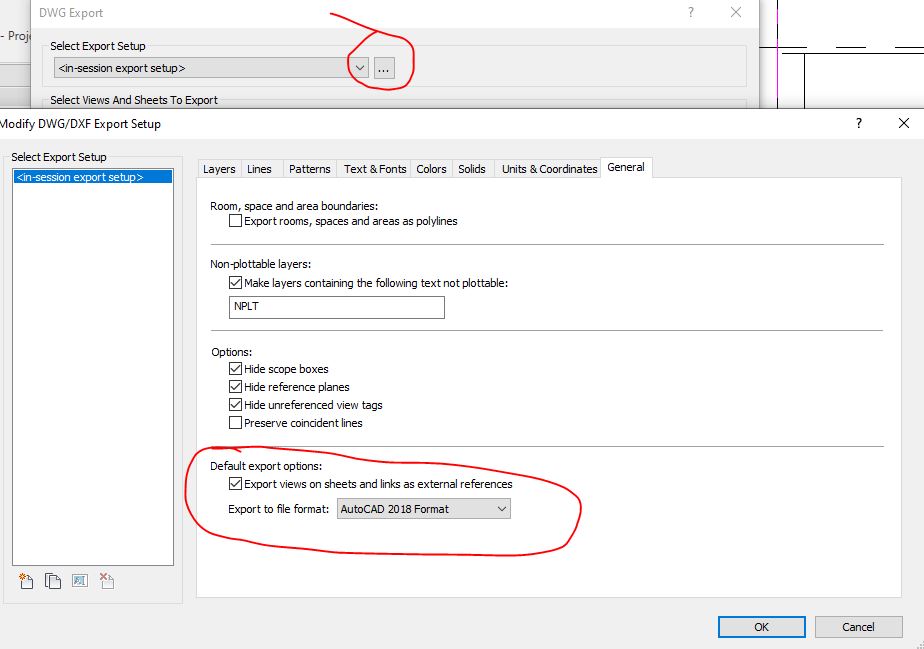Image resolution: width=924 pixels, height=649 pixels.
Task: Duplicate the selected export setup
Action: click(x=53, y=581)
